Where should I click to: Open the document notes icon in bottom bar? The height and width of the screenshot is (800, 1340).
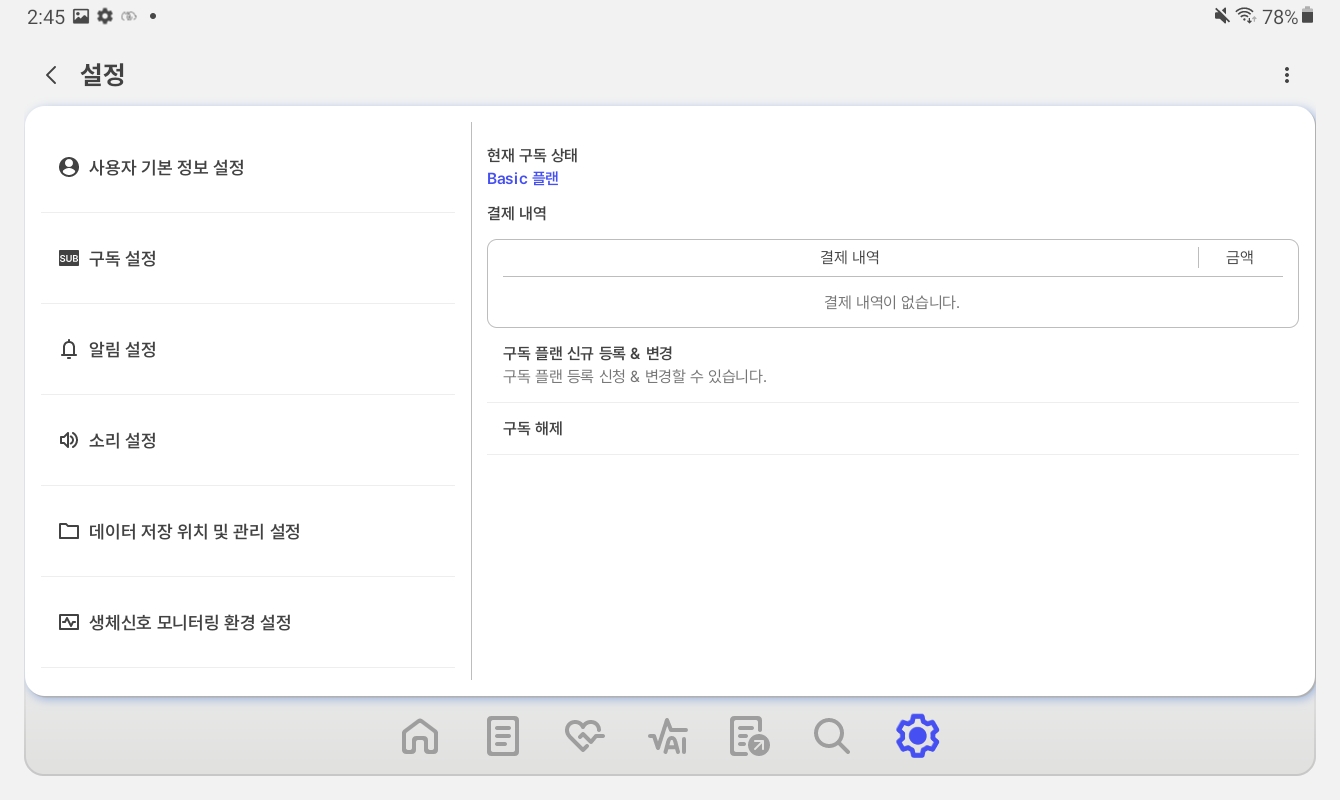pos(503,737)
